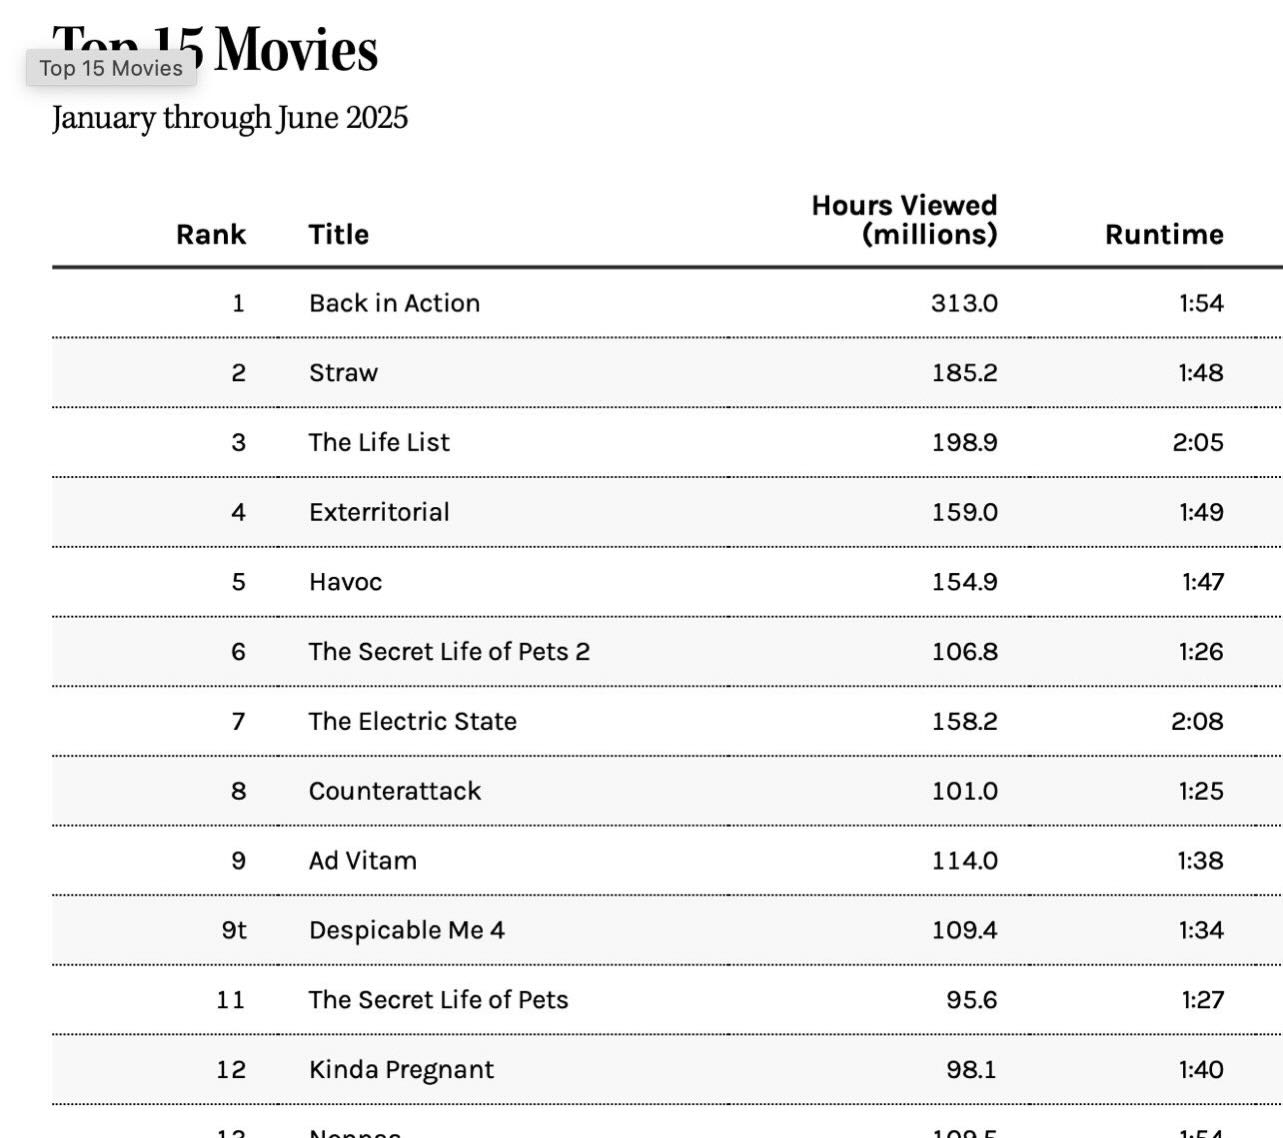Screen dimensions: 1283x1138
Task: Click the Ad Vitam title
Action: (x=362, y=860)
